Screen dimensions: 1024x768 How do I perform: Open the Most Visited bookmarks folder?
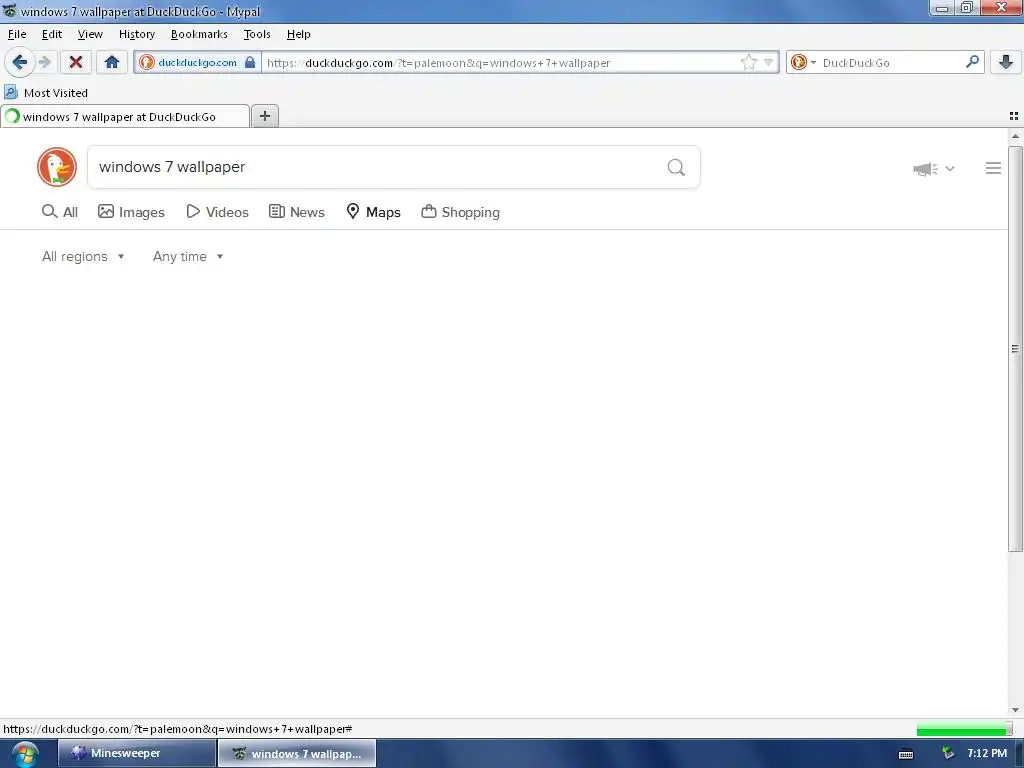[46, 93]
